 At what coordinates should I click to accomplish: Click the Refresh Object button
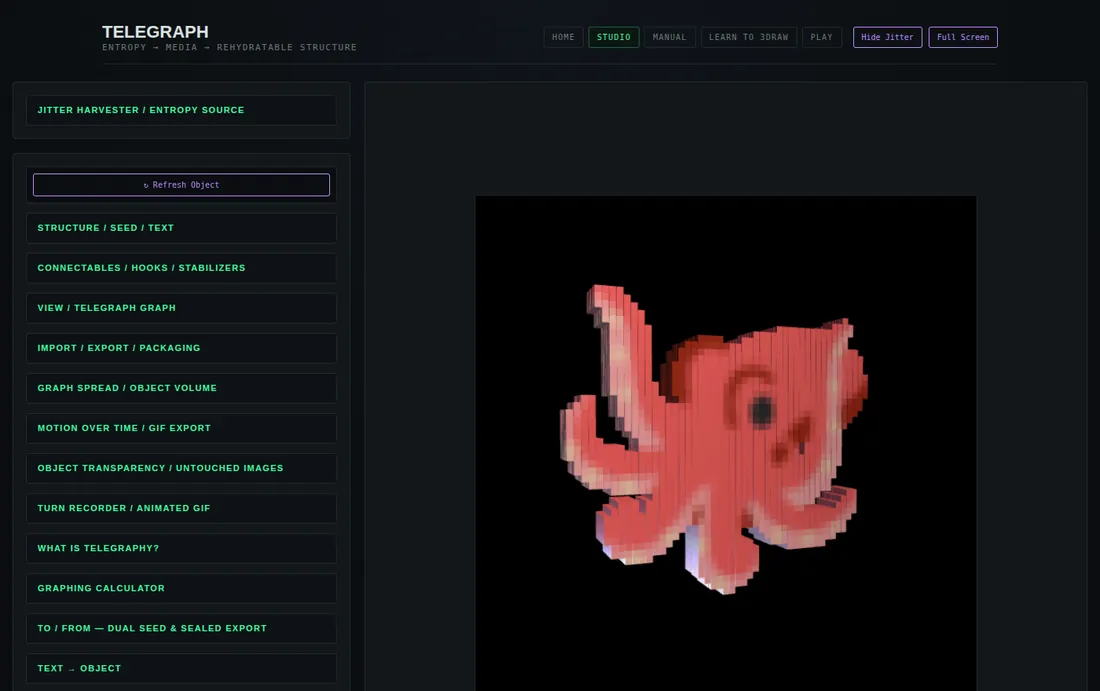tap(181, 185)
